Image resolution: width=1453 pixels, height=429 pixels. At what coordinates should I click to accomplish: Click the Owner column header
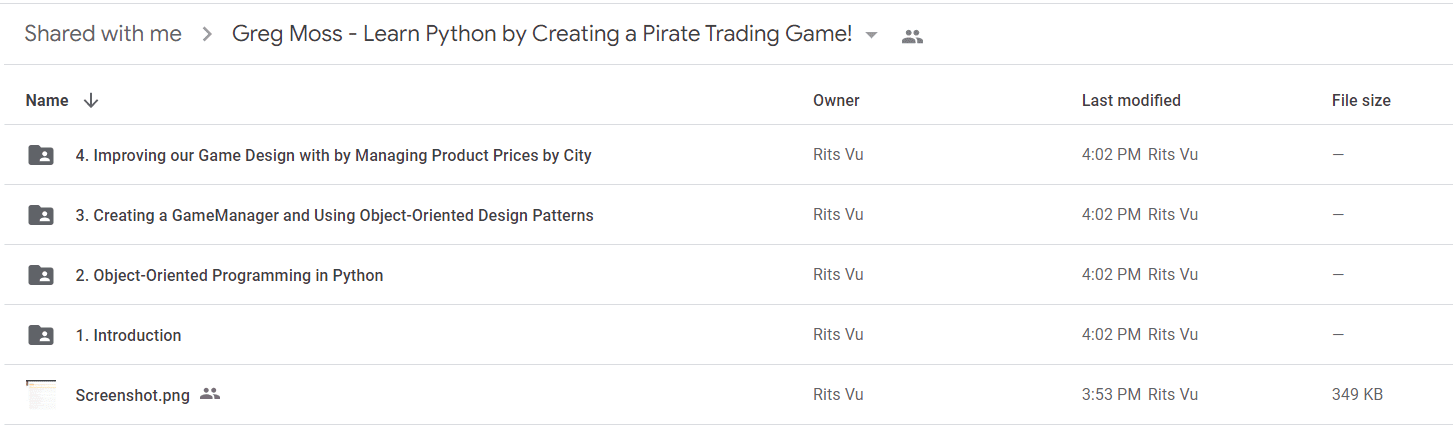[836, 100]
